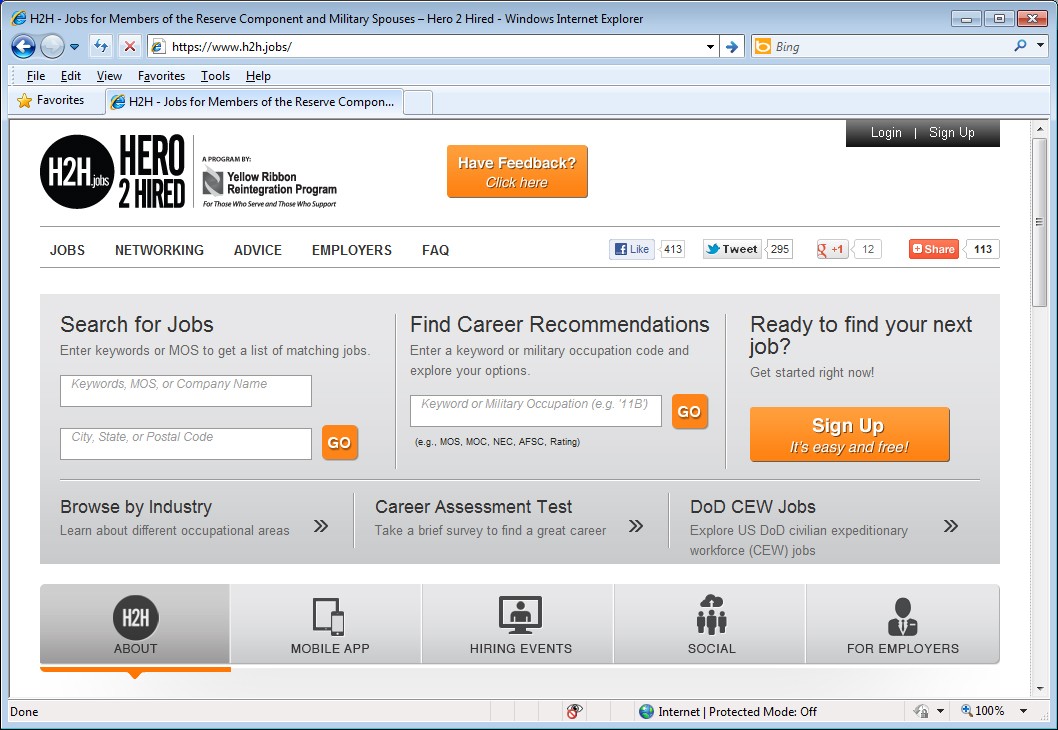Expand Career Assessment Test double arrow

pos(636,526)
